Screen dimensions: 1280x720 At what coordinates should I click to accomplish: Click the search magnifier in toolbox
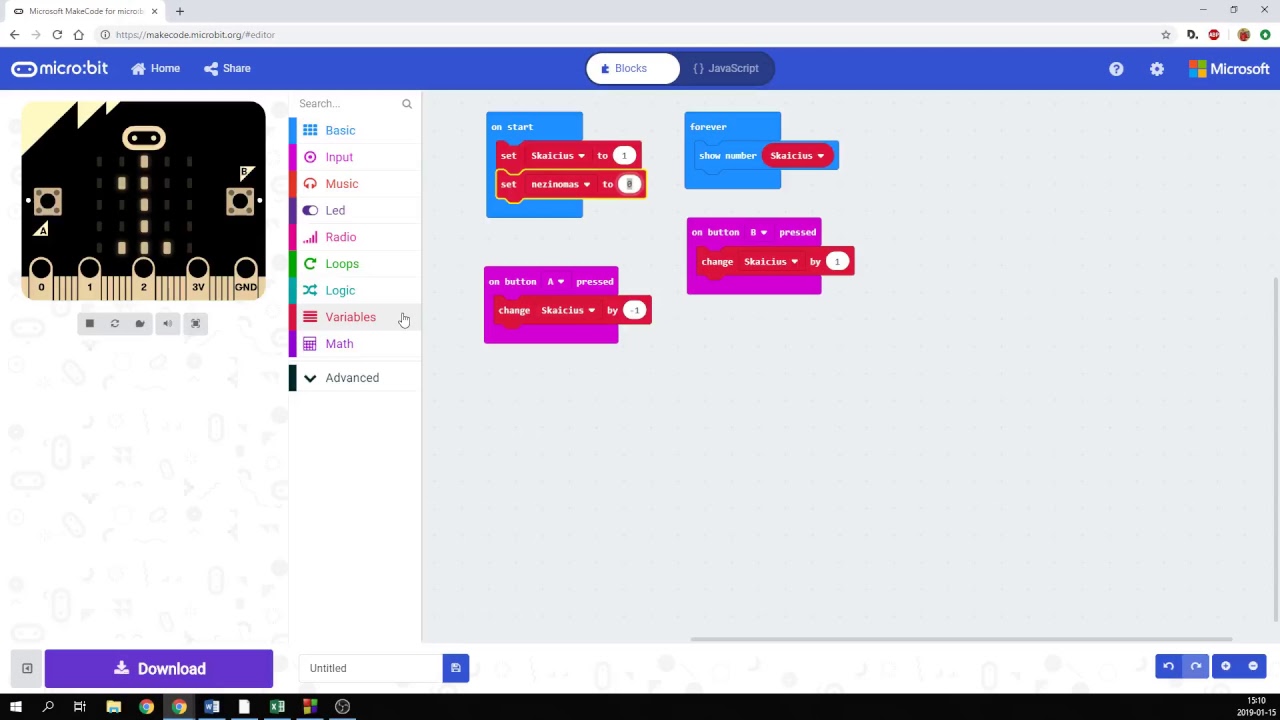click(x=407, y=104)
